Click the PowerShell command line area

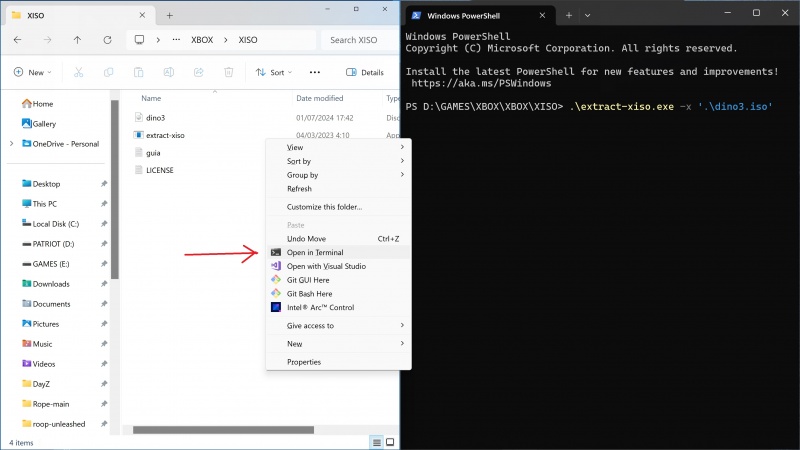(x=589, y=107)
